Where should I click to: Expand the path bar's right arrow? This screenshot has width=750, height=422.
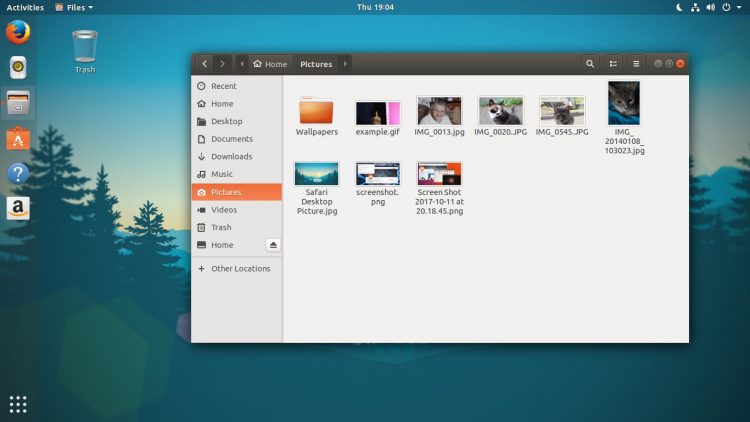click(345, 64)
